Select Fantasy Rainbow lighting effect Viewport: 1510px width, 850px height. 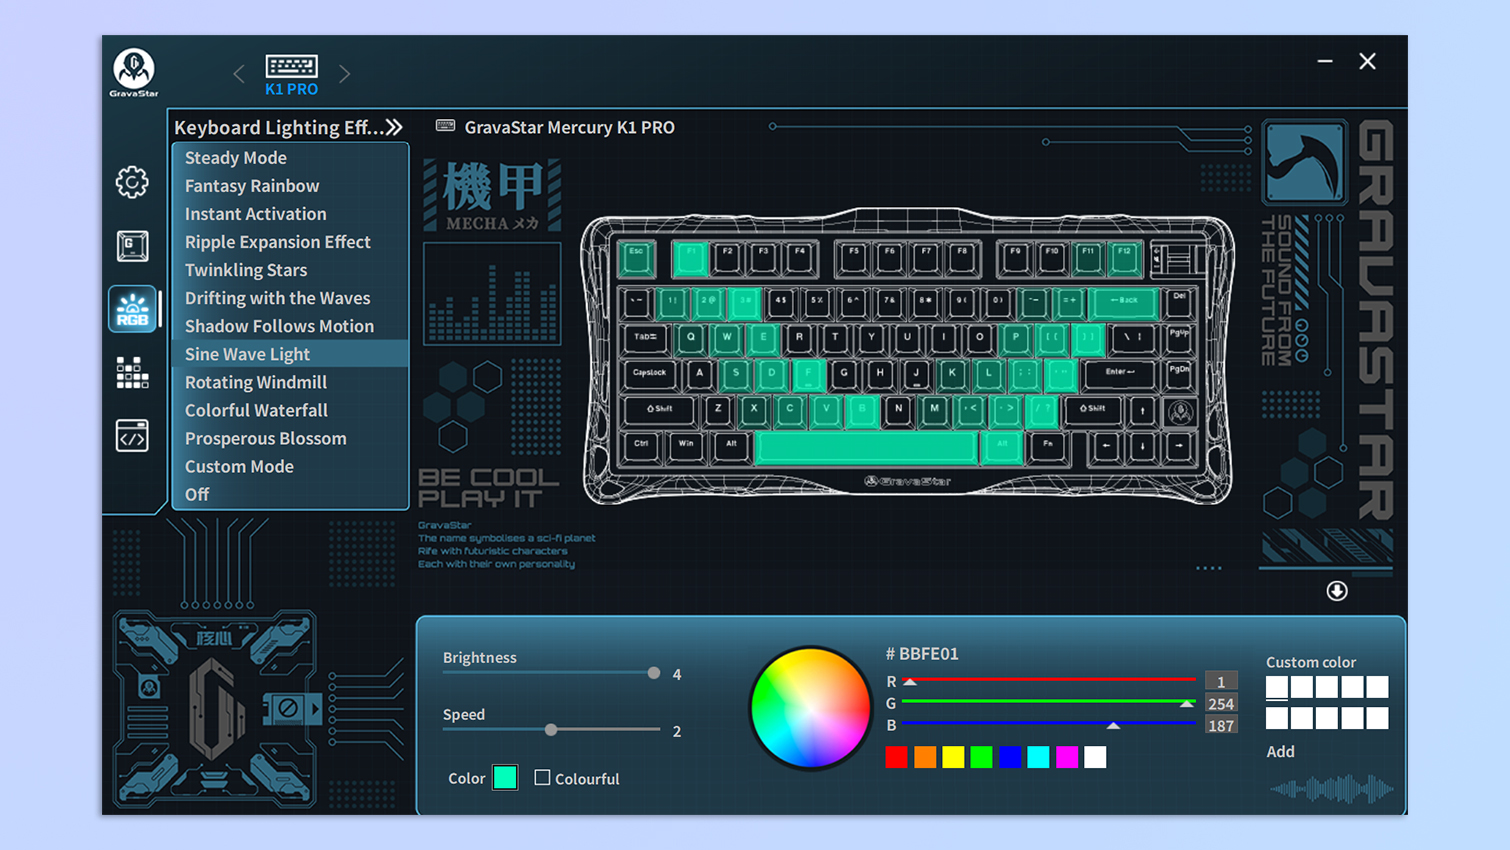coord(252,186)
